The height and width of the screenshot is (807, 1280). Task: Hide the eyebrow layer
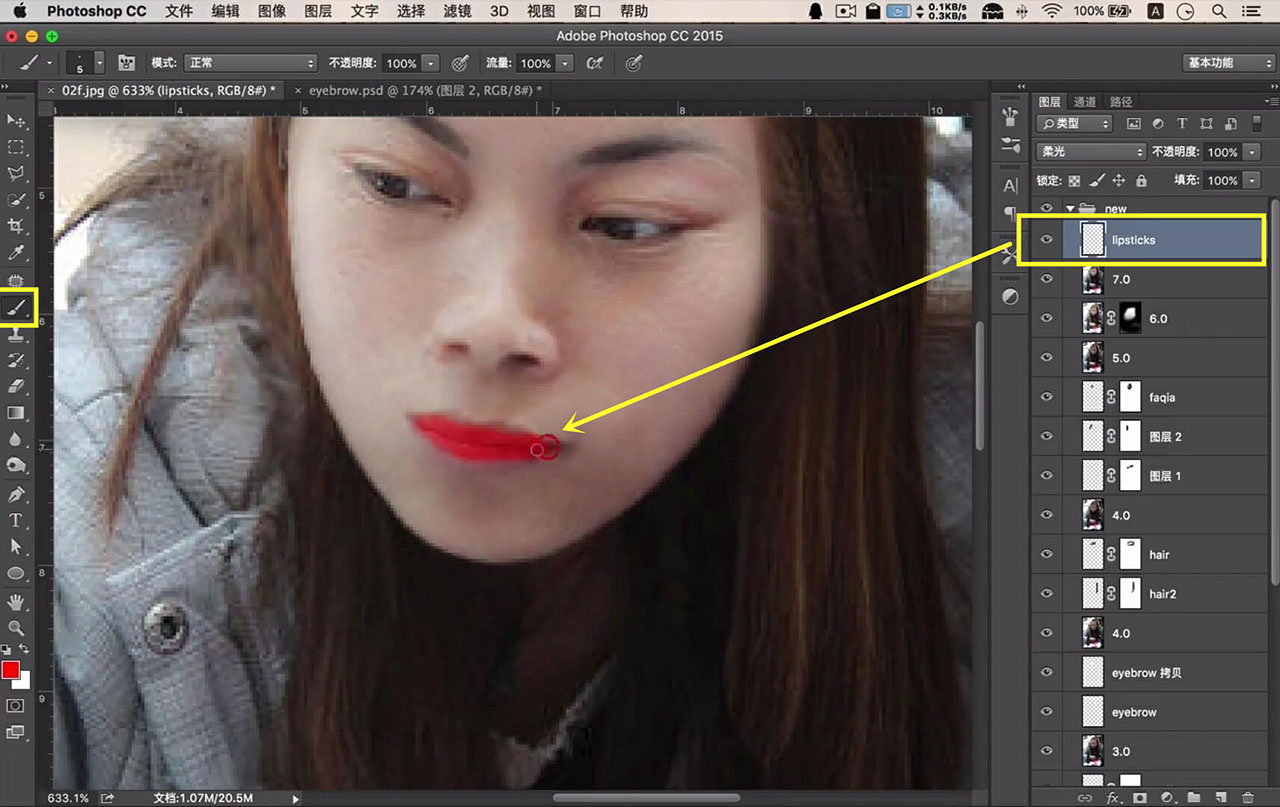pos(1047,712)
